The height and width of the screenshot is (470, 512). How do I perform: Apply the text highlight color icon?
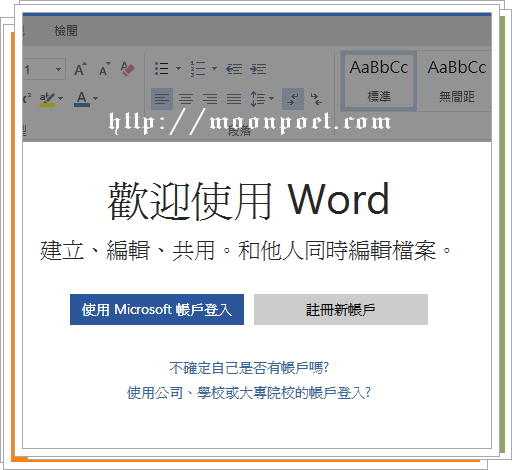[x=47, y=99]
